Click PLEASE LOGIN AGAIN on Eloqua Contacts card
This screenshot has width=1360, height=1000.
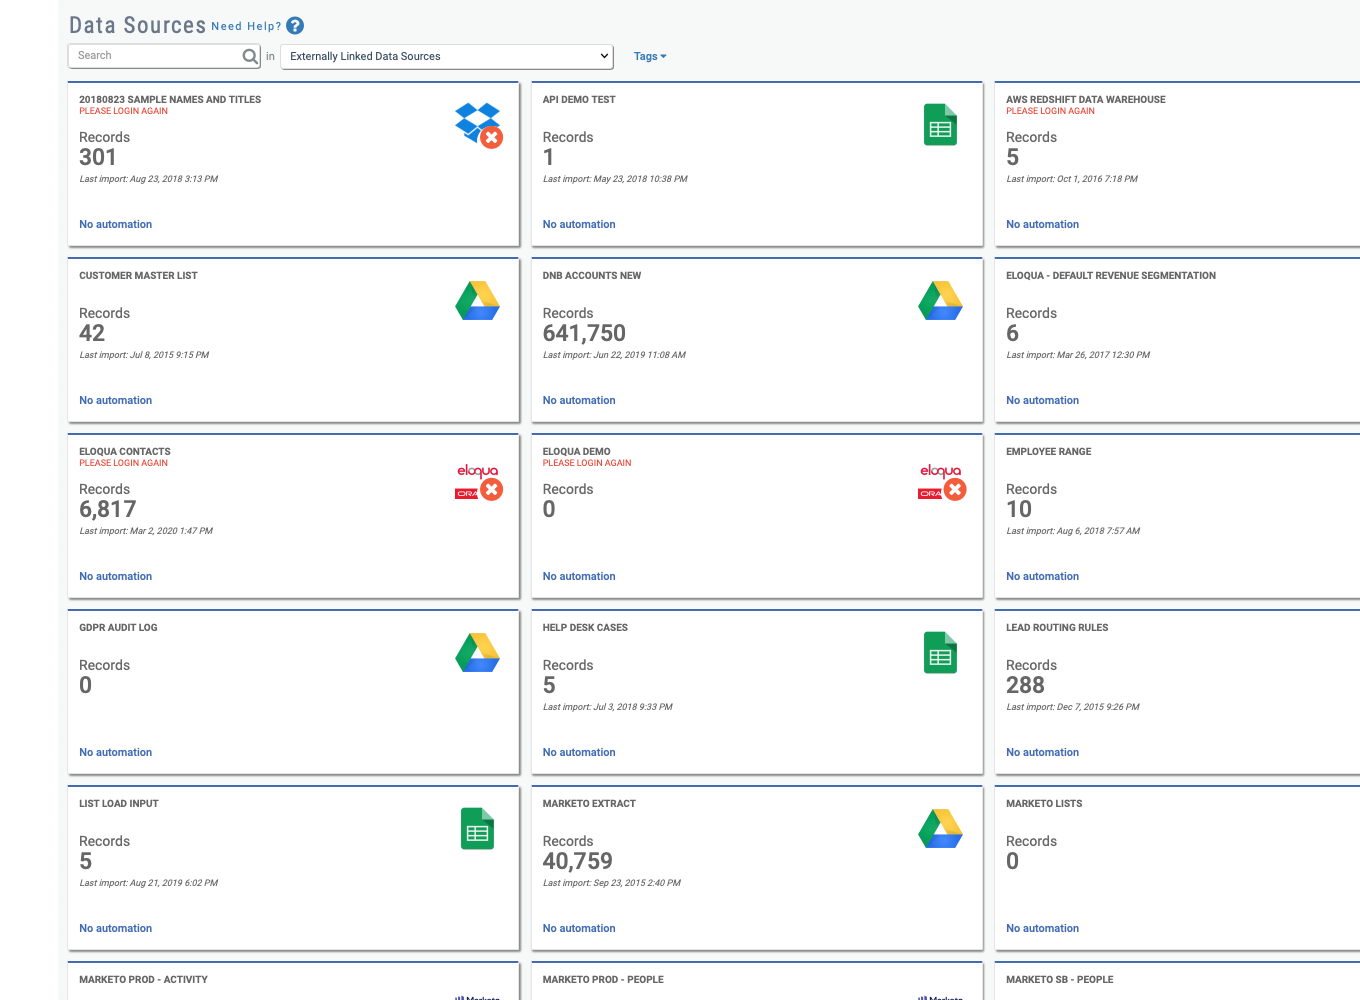point(123,463)
